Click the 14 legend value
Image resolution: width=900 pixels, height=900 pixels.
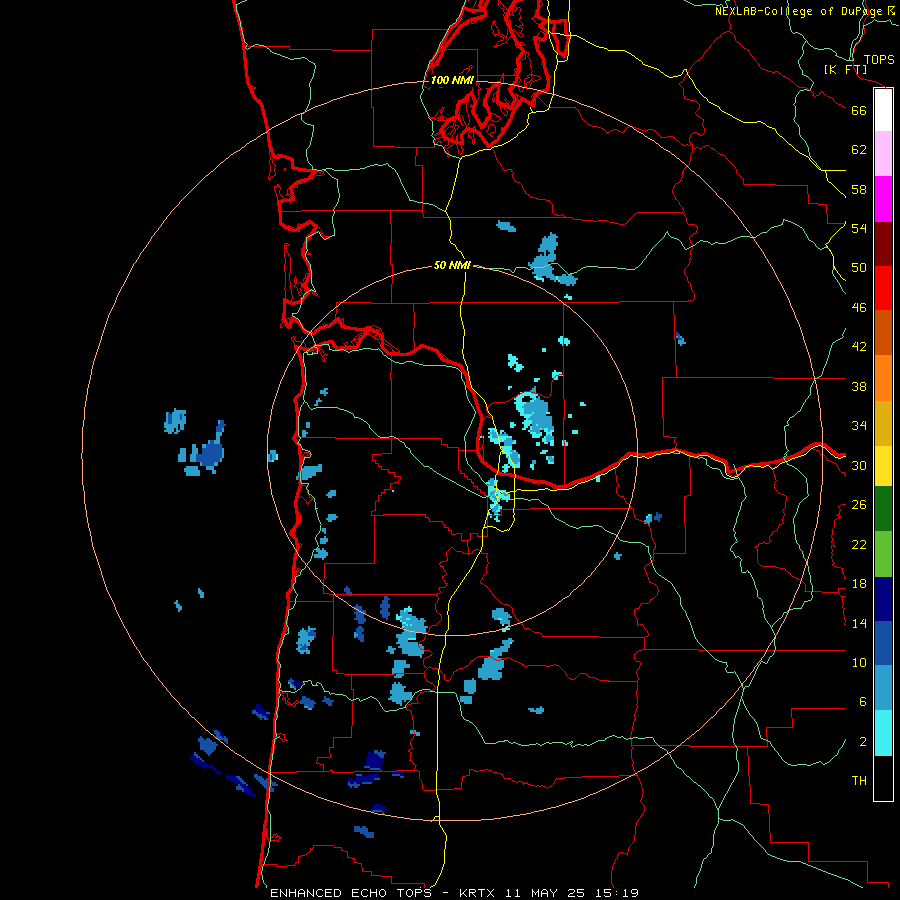pos(859,623)
